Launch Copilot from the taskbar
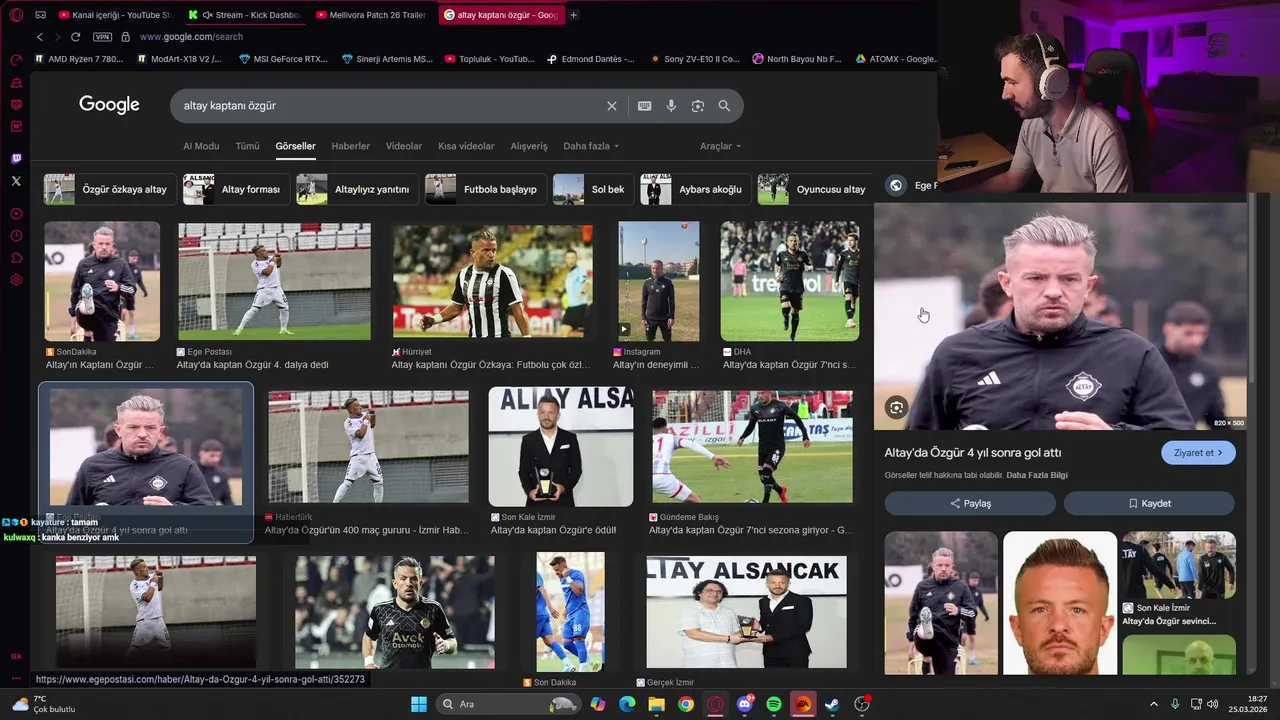This screenshot has width=1280, height=720. click(598, 704)
